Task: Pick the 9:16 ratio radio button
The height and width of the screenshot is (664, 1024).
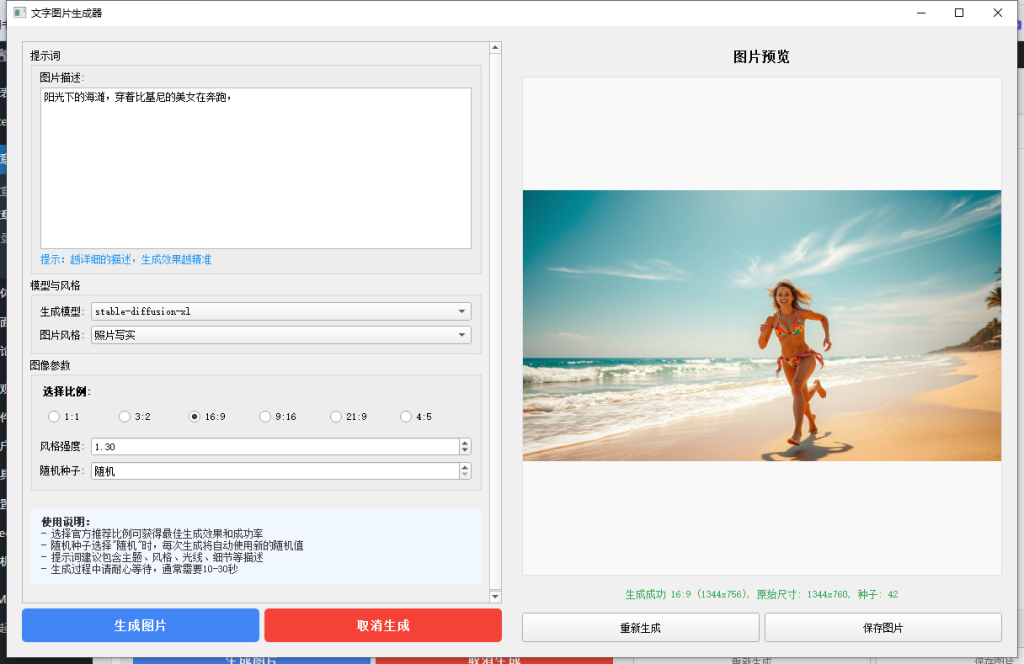Action: tap(265, 417)
